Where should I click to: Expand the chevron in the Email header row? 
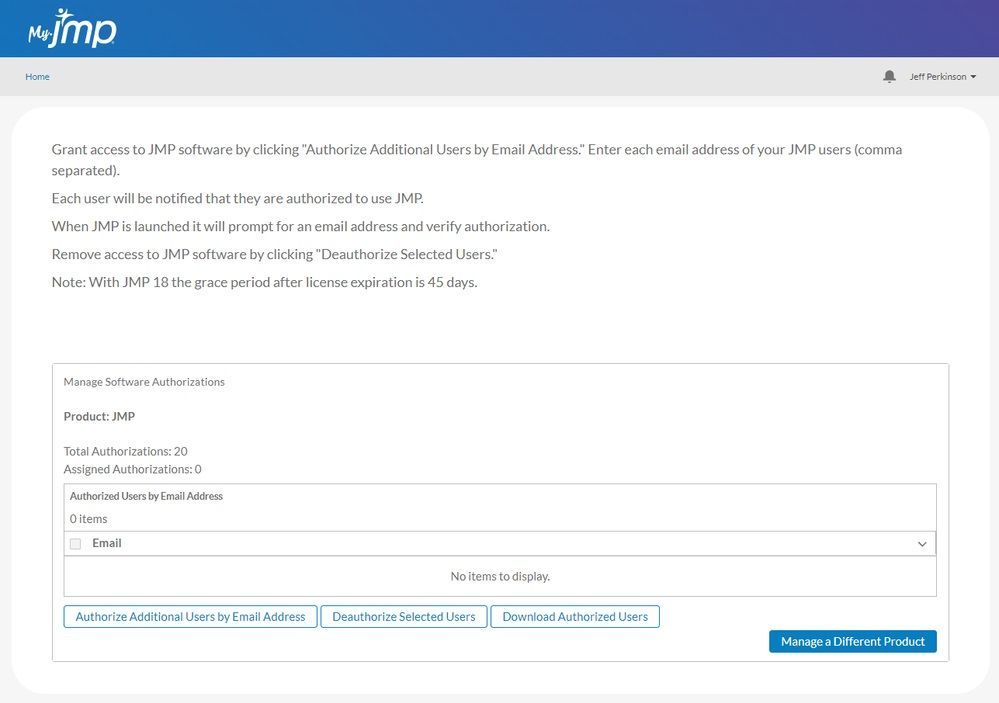pyautogui.click(x=922, y=544)
